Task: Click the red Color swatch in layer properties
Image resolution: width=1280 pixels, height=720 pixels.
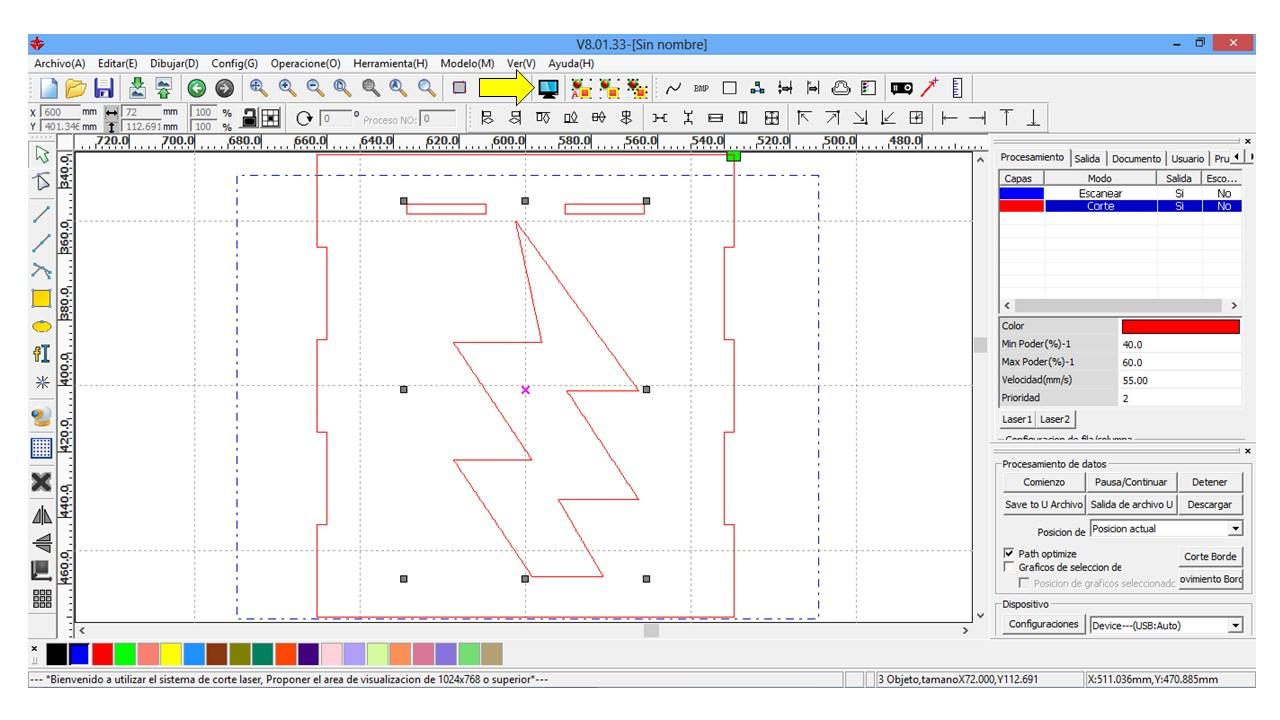Action: pyautogui.click(x=1180, y=326)
